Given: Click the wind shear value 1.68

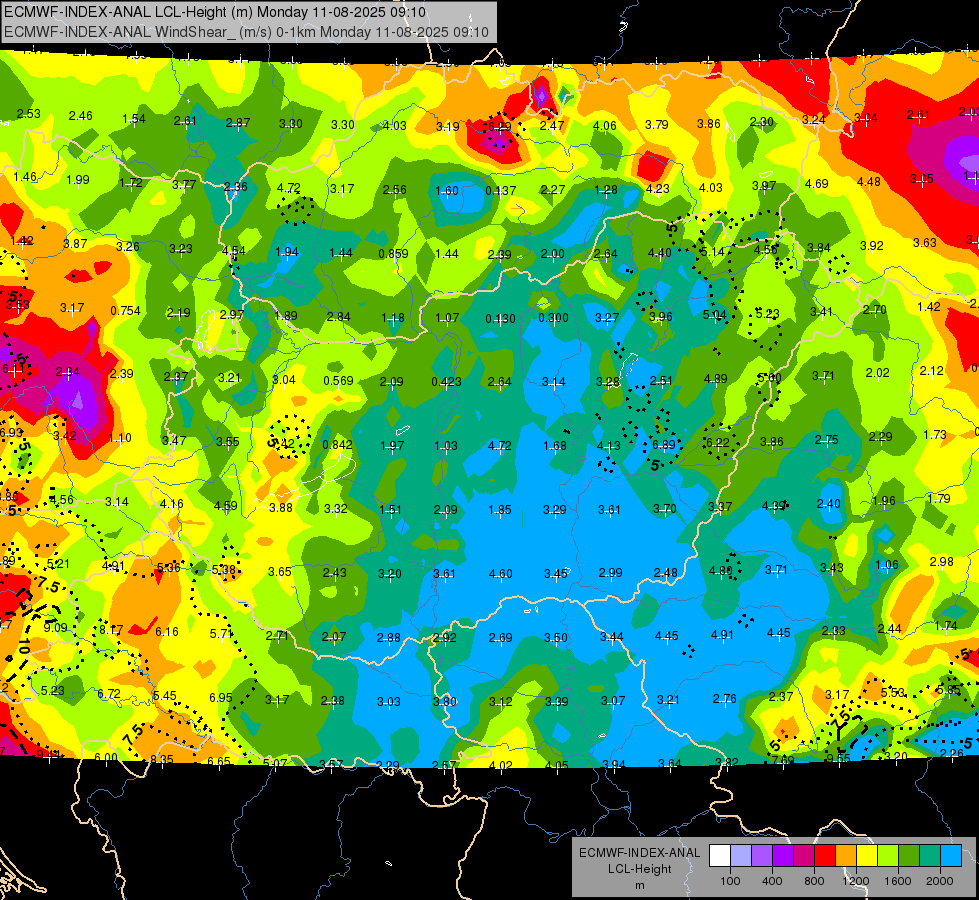Looking at the screenshot, I should tap(554, 445).
